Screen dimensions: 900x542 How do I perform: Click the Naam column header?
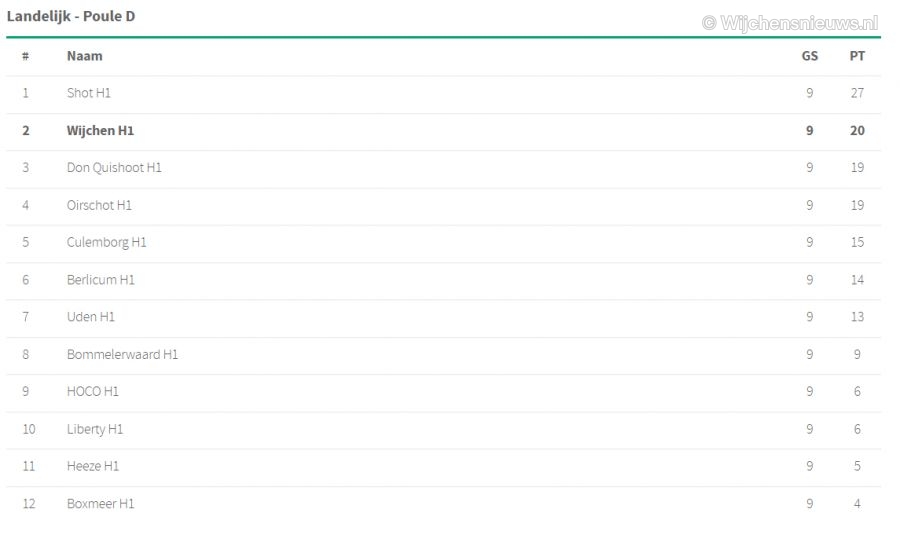85,56
